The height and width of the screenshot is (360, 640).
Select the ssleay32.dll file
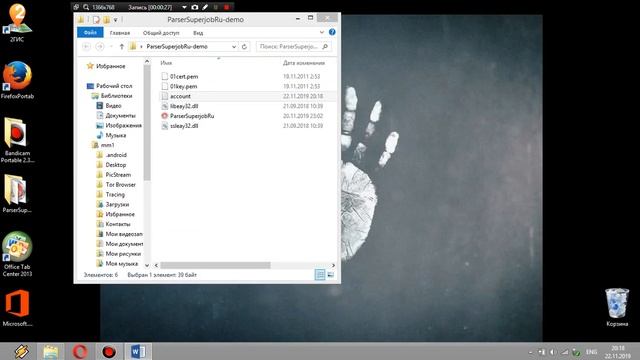184,126
